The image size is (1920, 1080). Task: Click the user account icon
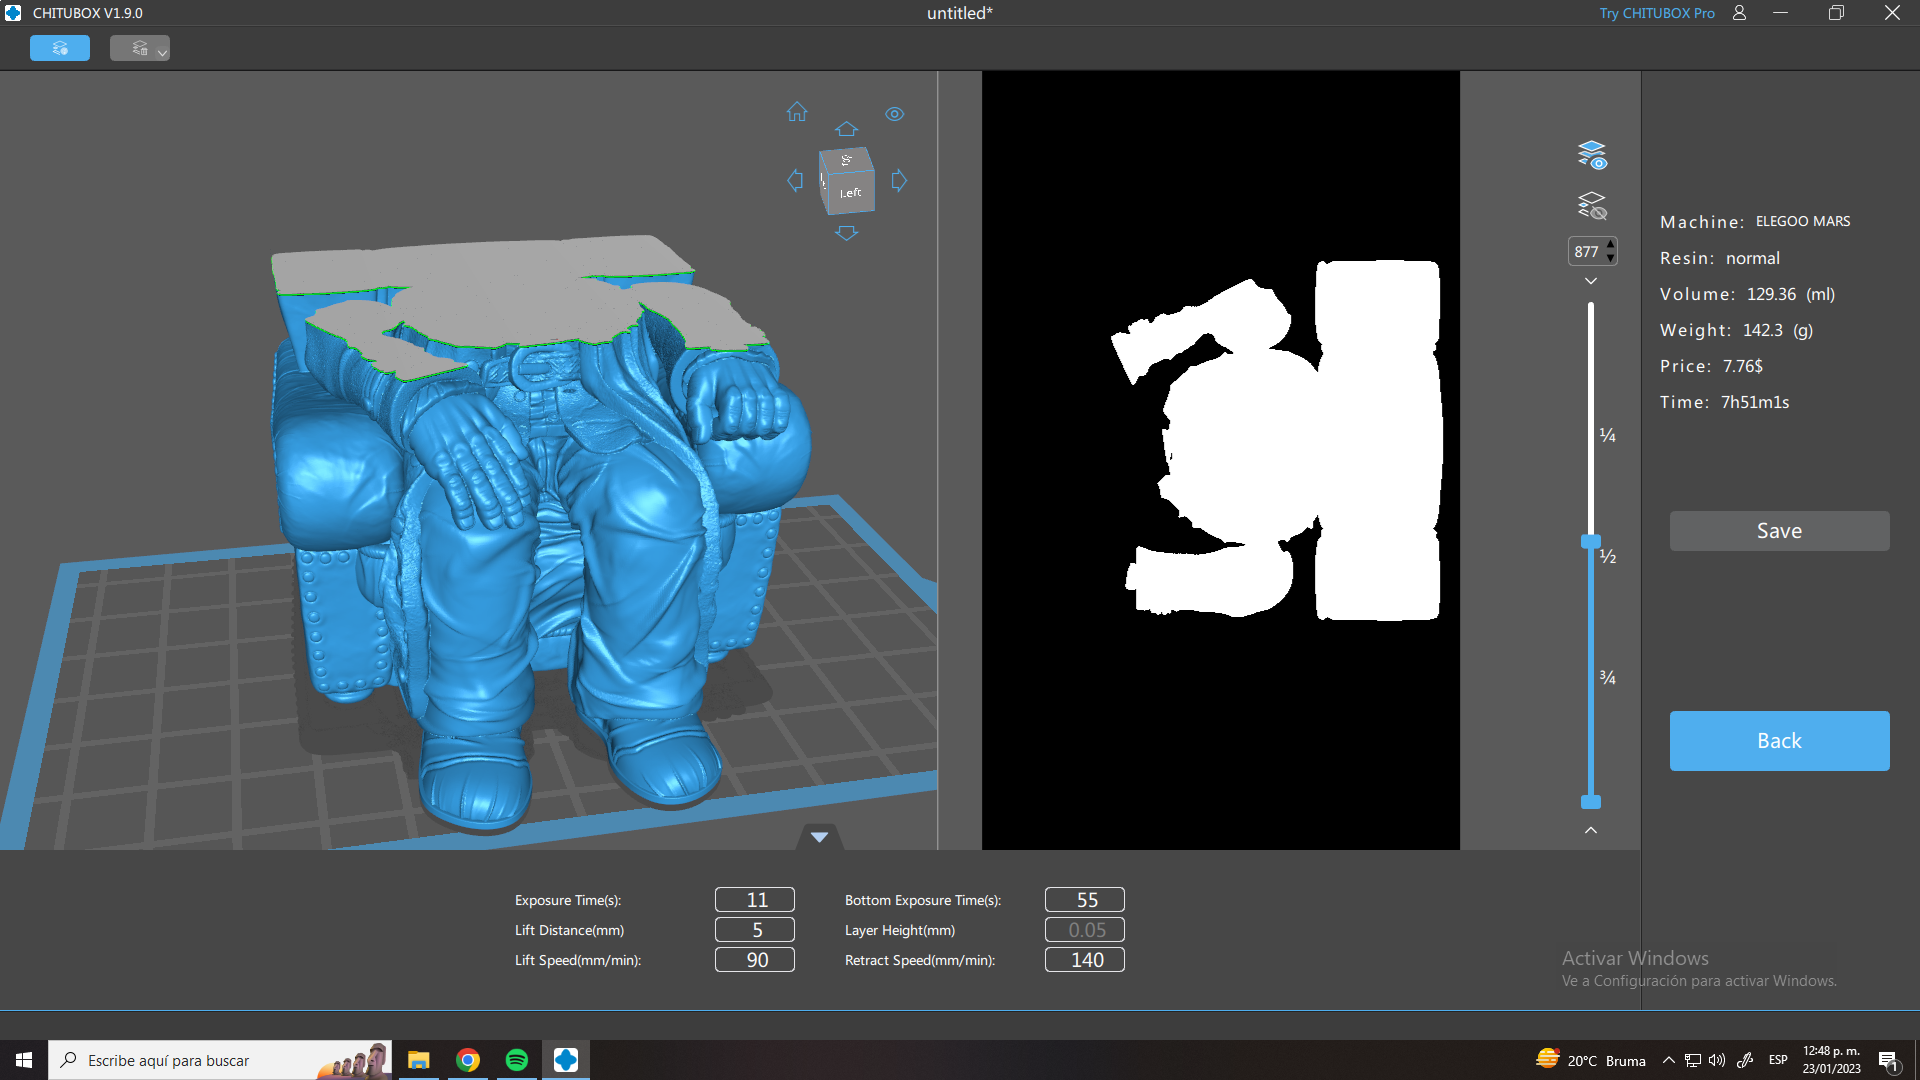click(1739, 13)
